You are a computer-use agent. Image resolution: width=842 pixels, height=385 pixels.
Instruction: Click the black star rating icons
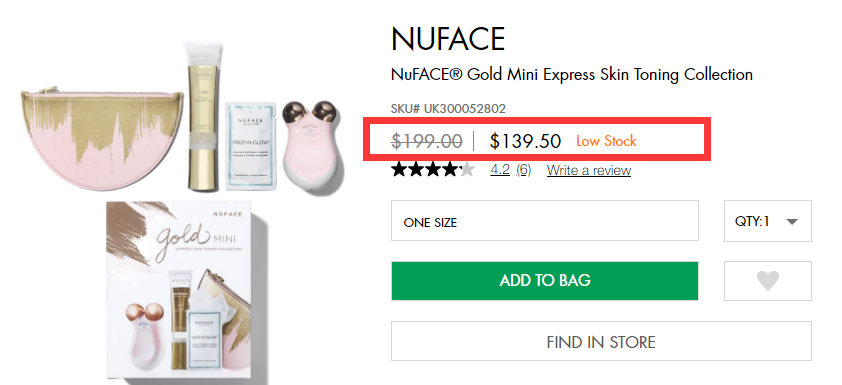coord(433,170)
